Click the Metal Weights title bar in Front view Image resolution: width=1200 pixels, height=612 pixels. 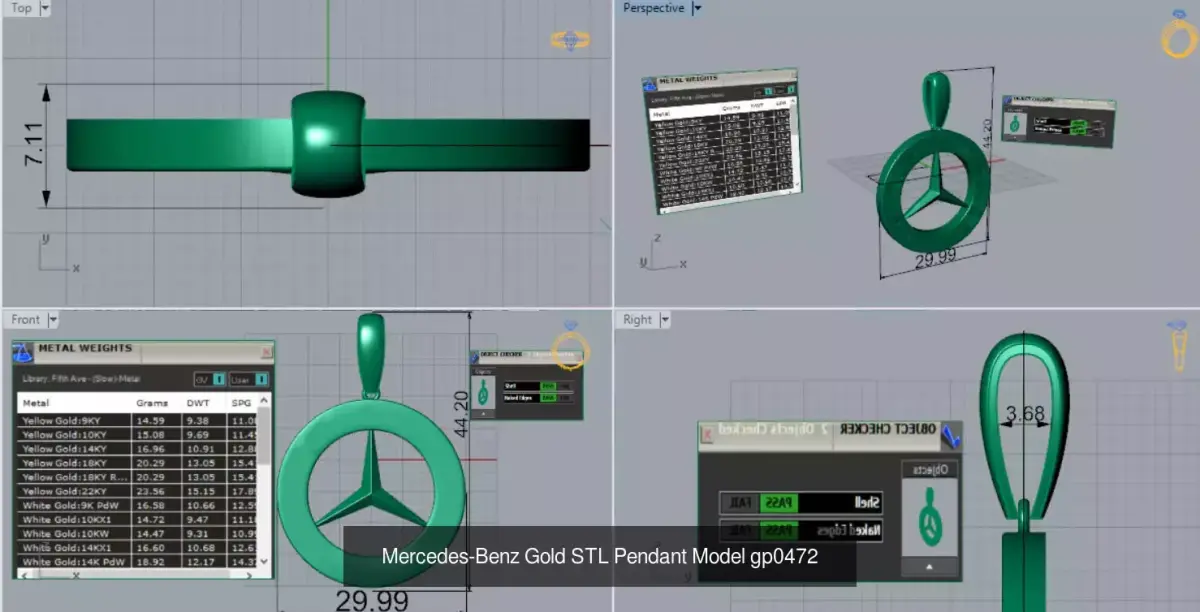click(143, 351)
